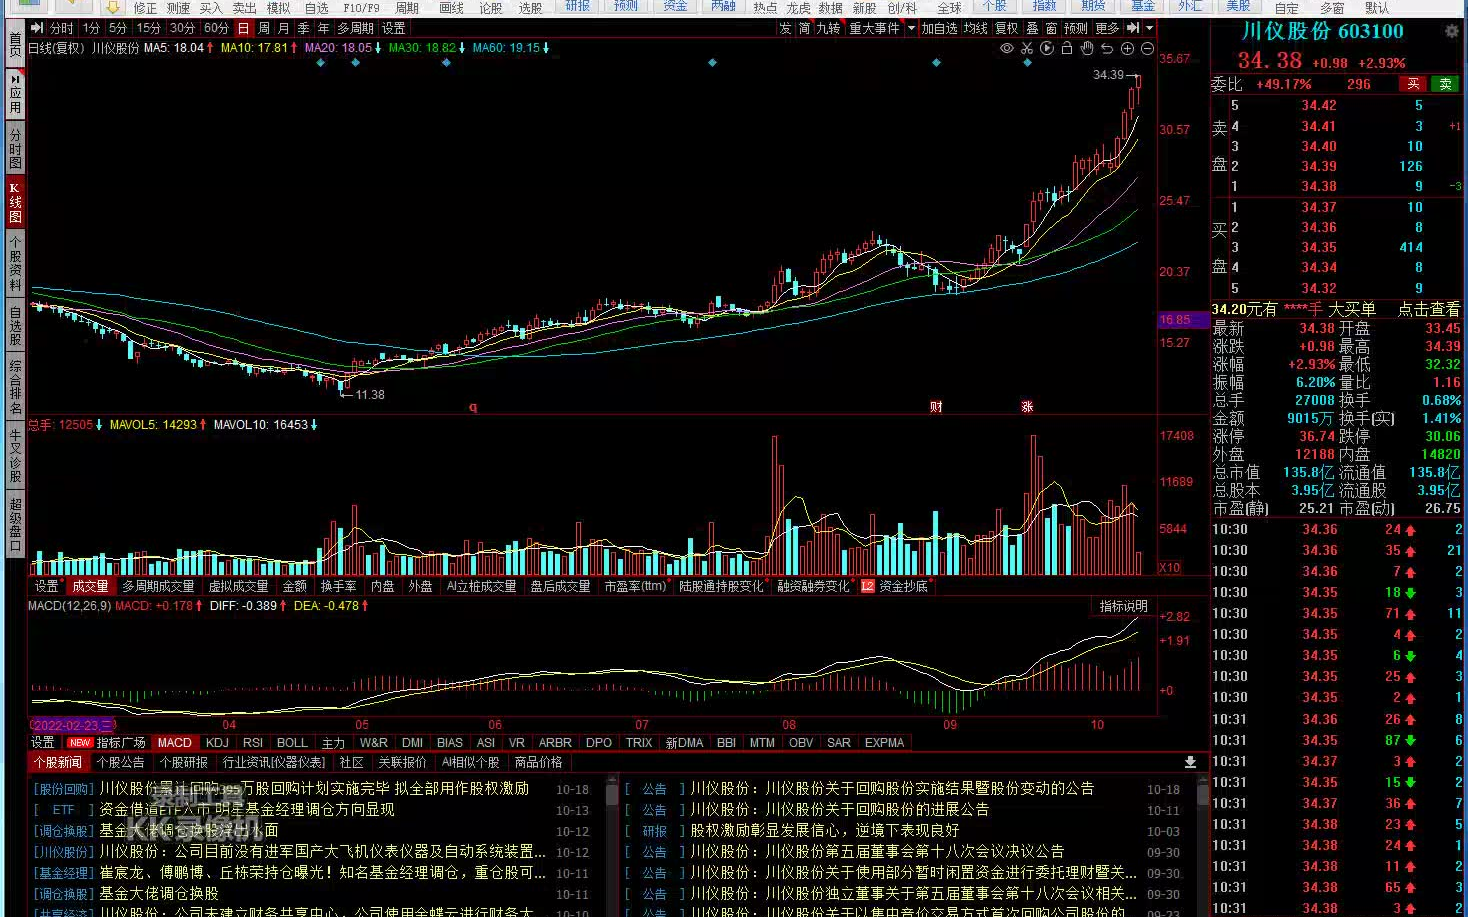This screenshot has width=1468, height=917.
Task: Toggle the 九转 indicator
Action: (828, 28)
